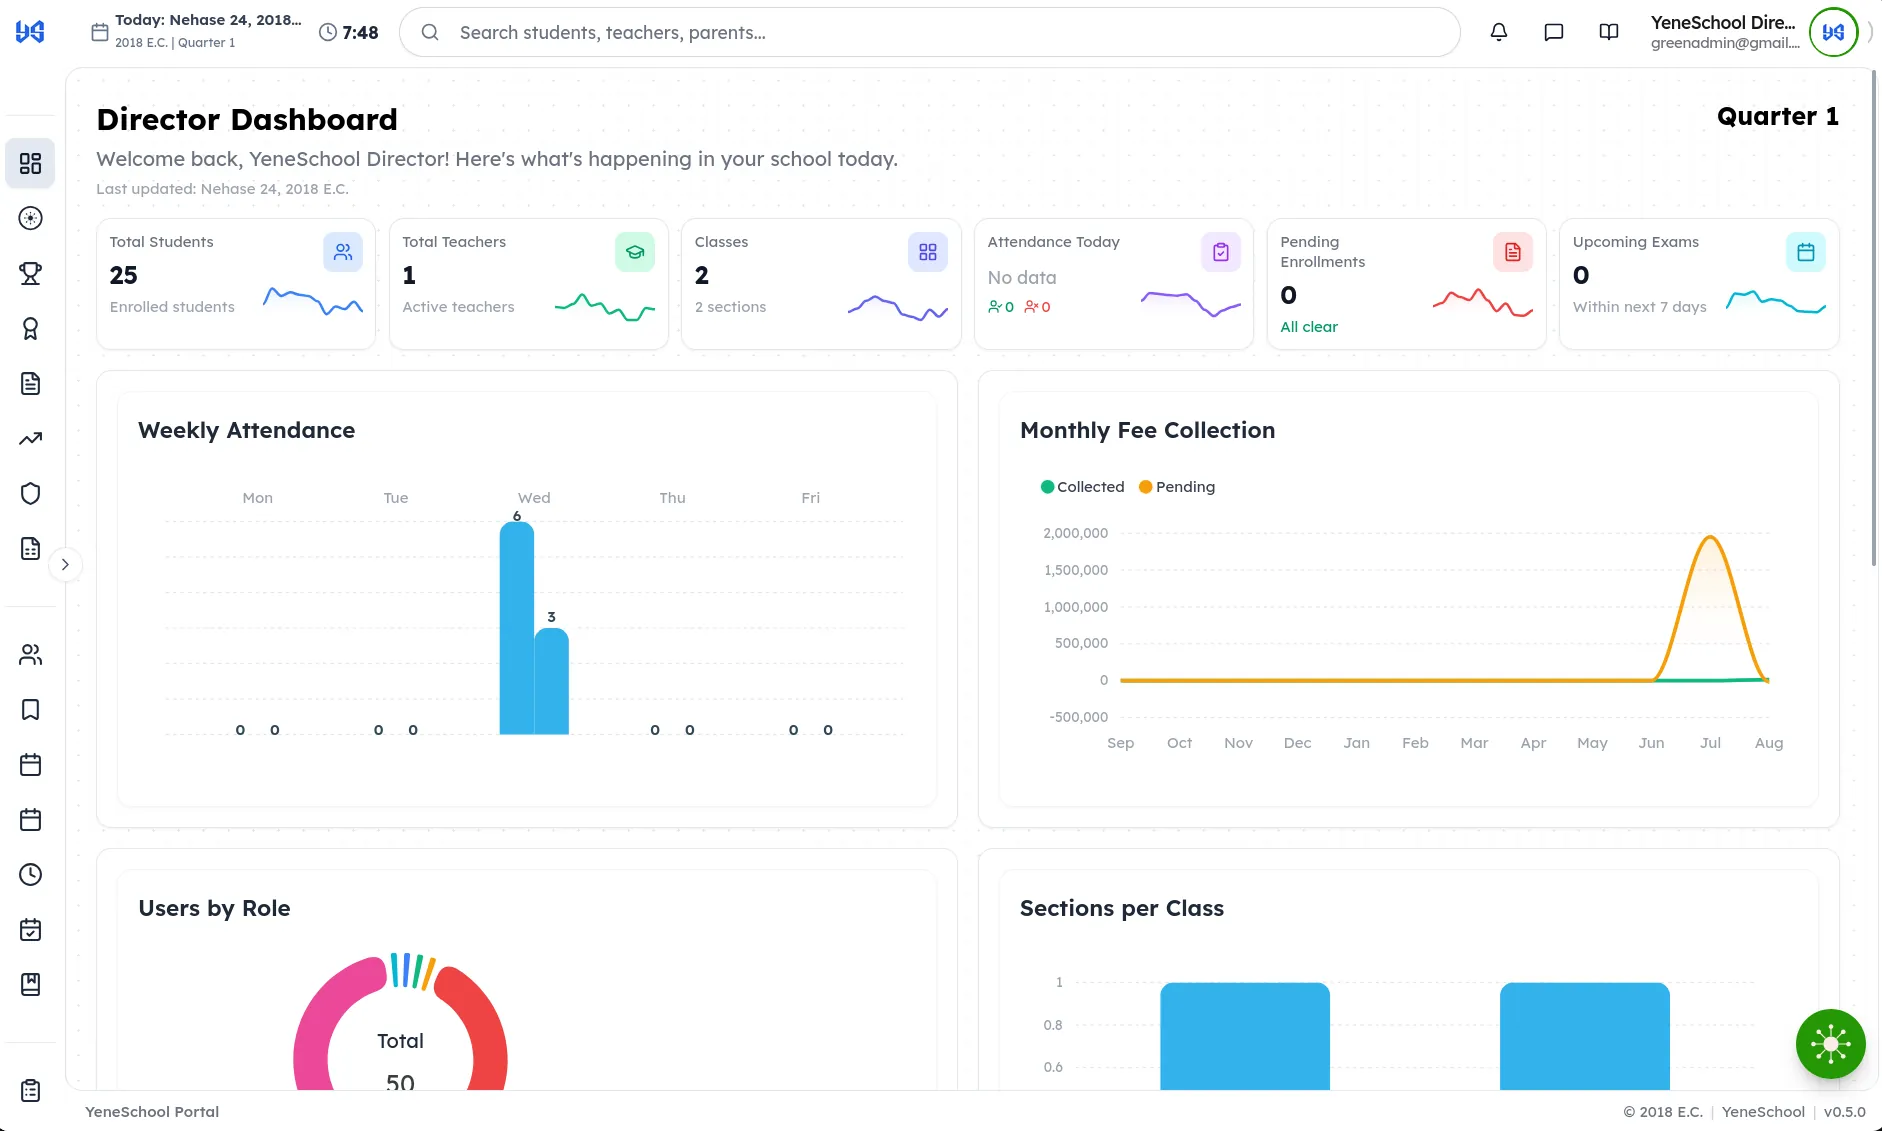
Task: Click the circular sun-like sidebar icon
Action: (30, 218)
